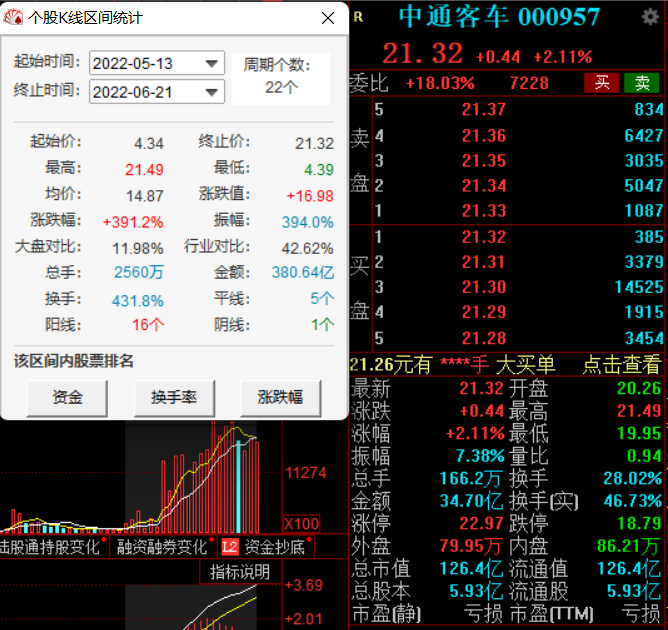Click the cyan volume bar in chart
This screenshot has height=630, width=668.
[x=239, y=487]
